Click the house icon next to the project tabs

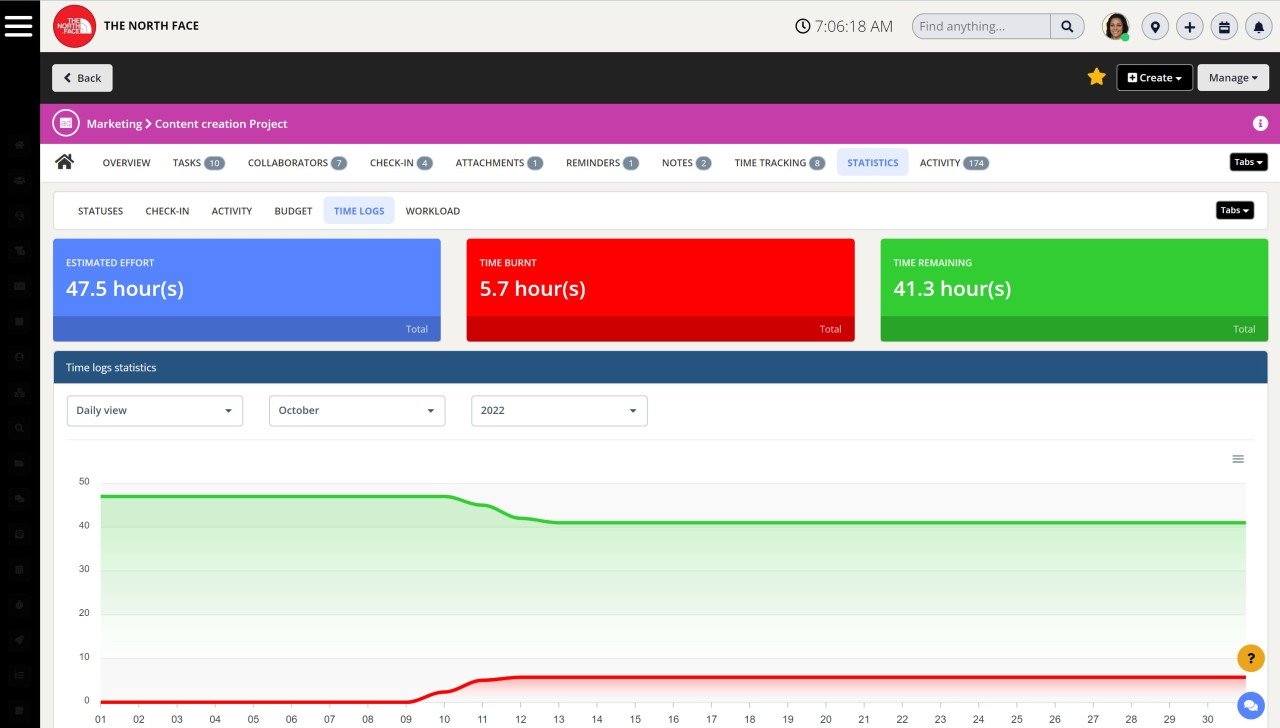pos(64,161)
